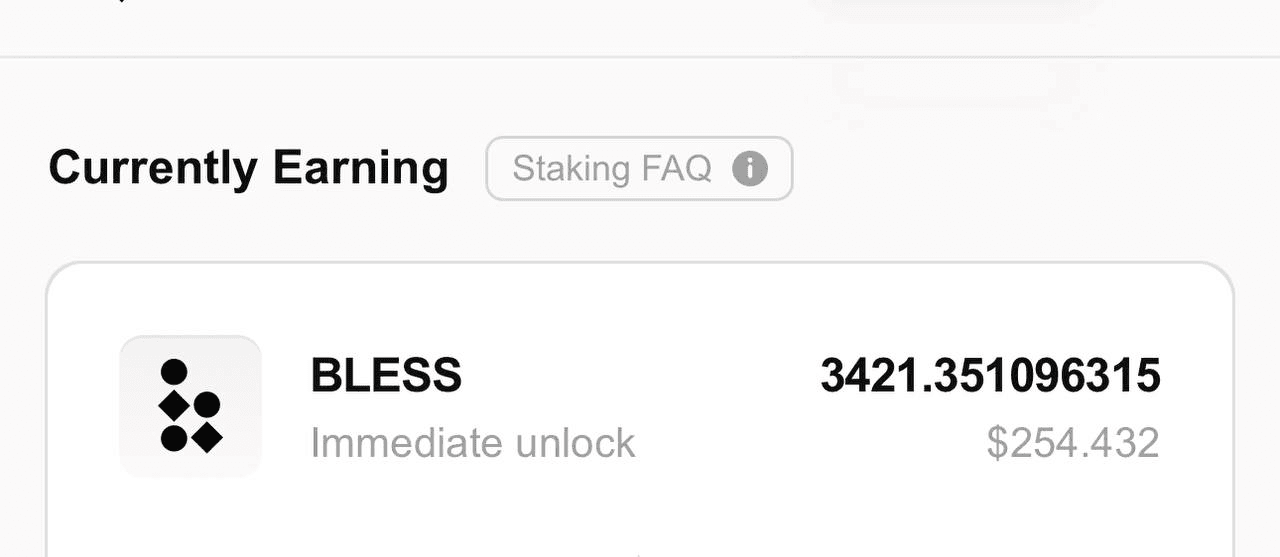Viewport: 1280px width, 557px height.
Task: Click the partial icon at top left edge
Action: [119, 2]
